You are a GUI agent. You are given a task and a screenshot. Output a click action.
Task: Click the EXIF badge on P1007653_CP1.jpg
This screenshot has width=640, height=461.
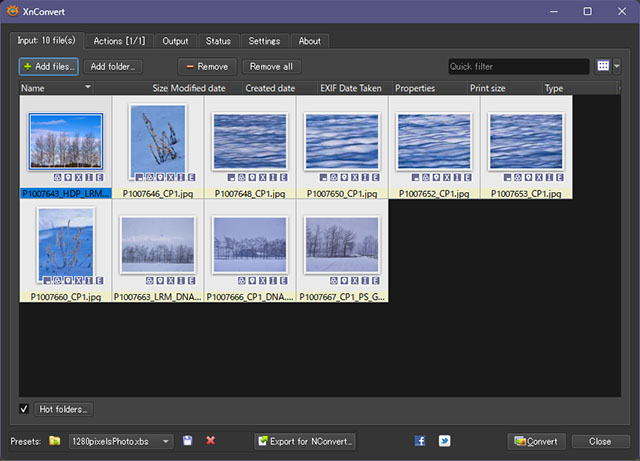(x=560, y=177)
